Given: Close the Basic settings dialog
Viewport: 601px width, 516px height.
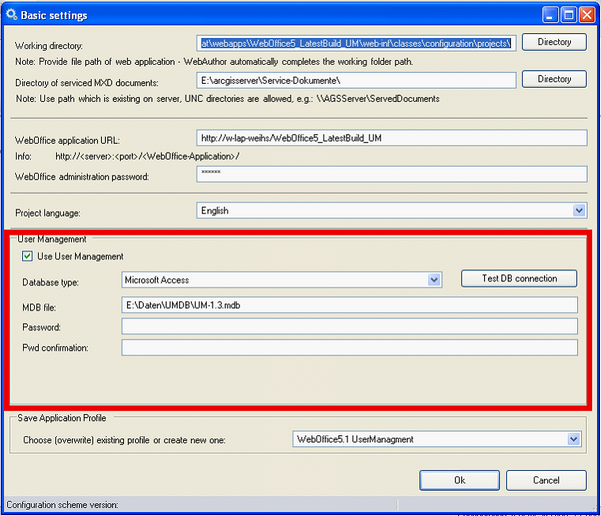Looking at the screenshot, I should (x=587, y=15).
